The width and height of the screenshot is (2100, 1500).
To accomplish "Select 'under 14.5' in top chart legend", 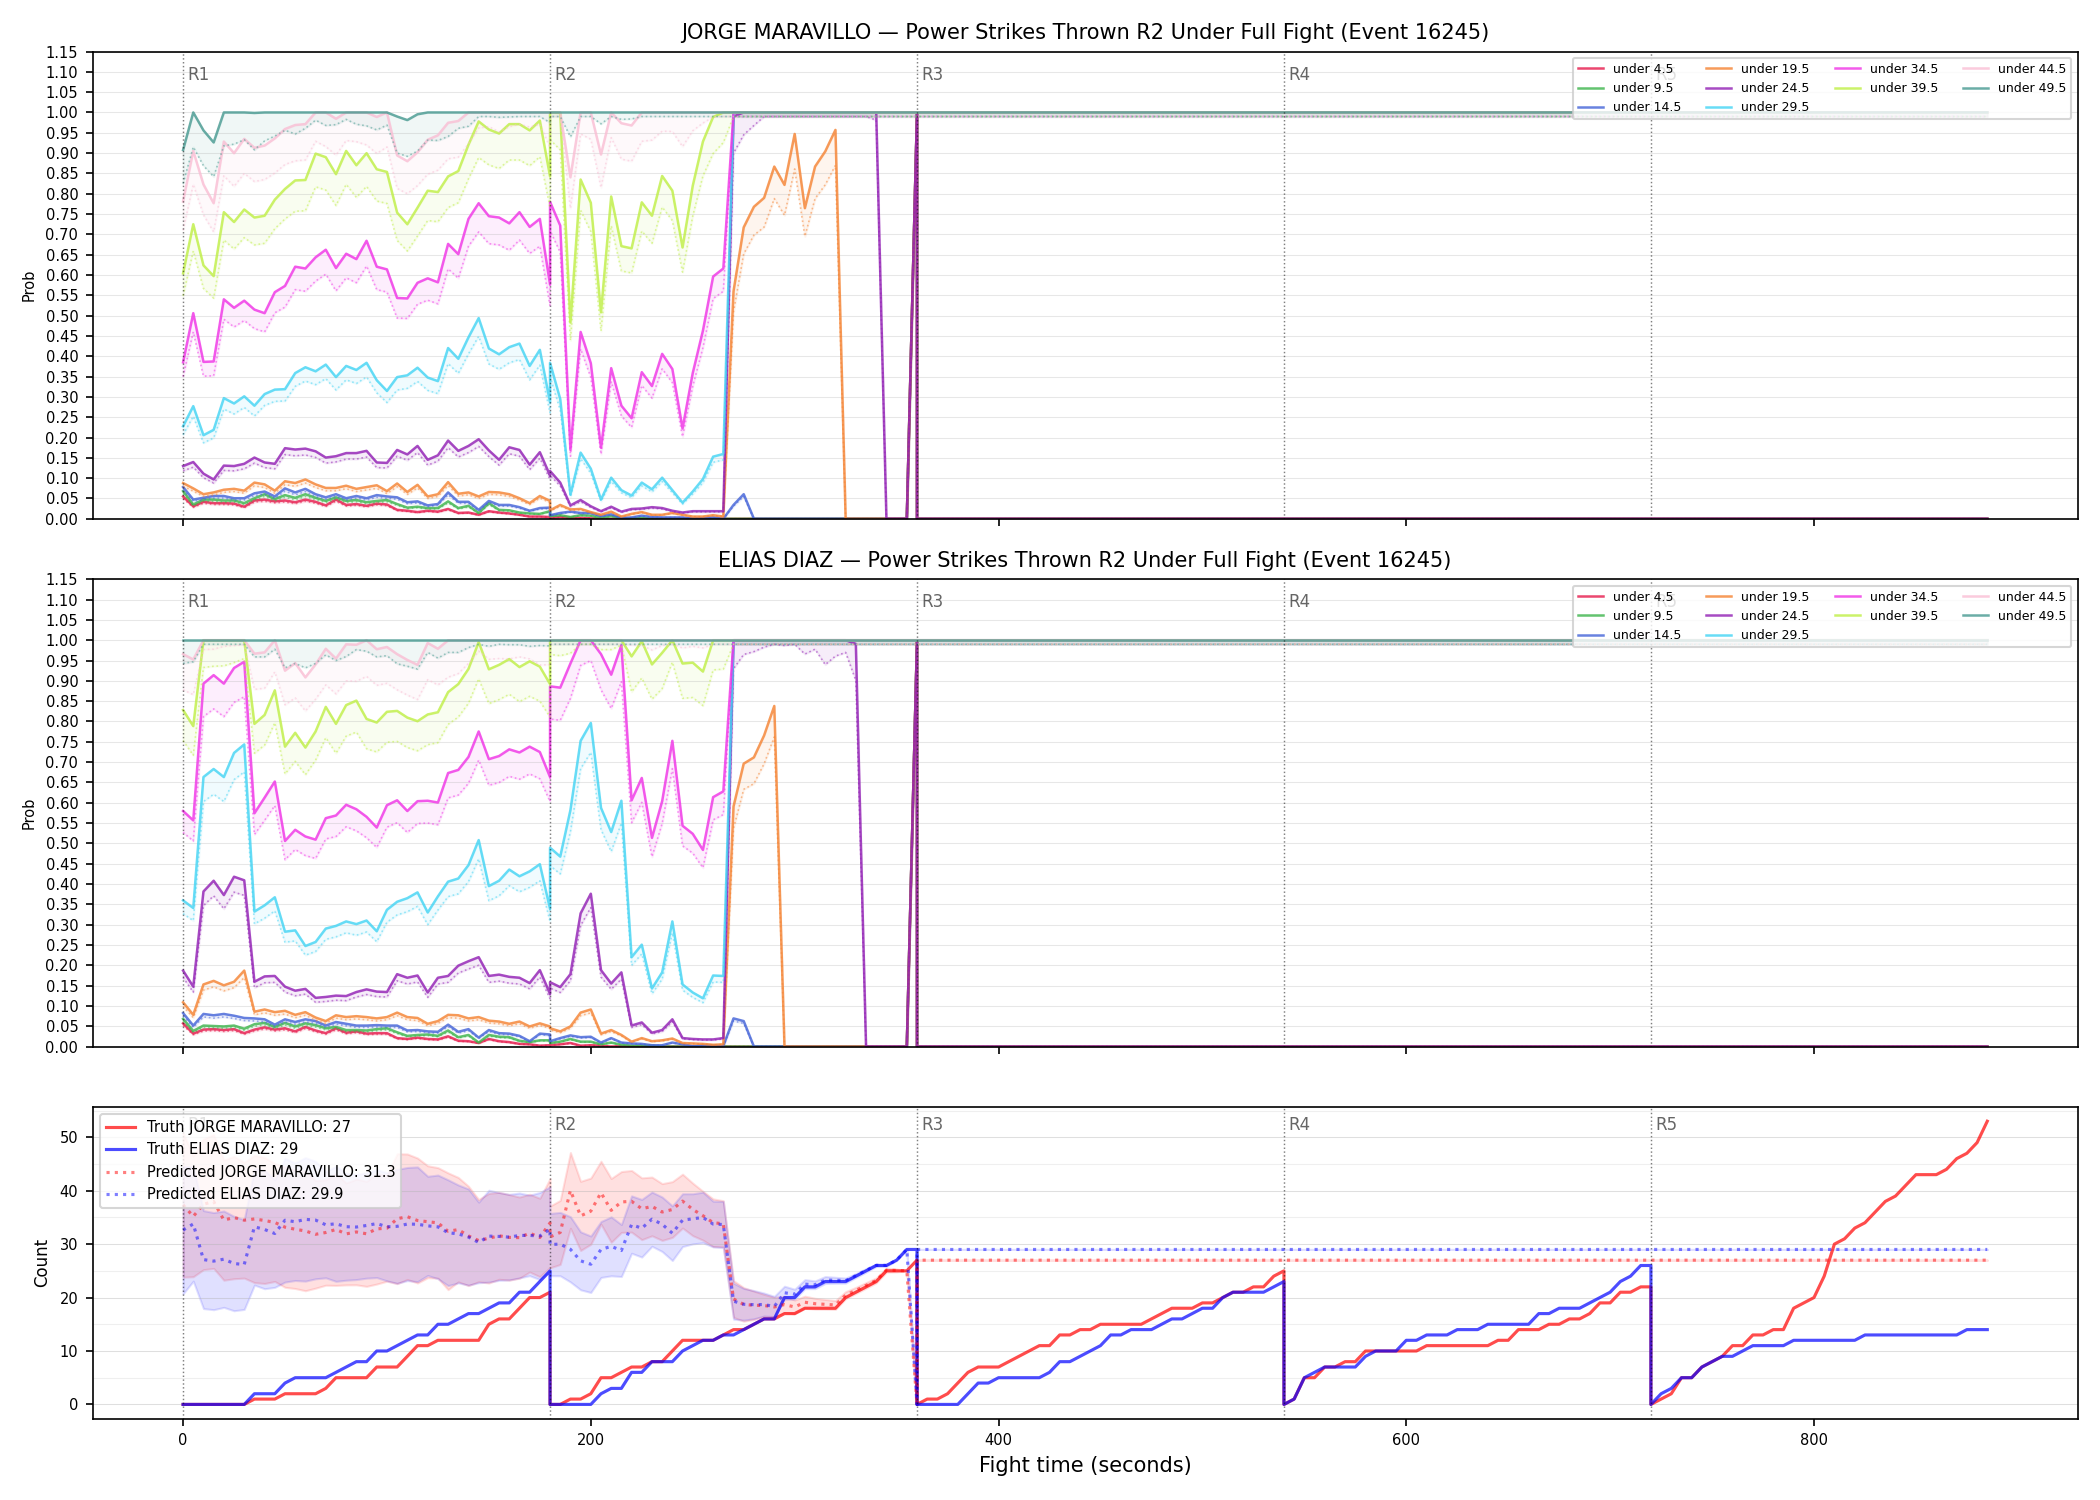I will pyautogui.click(x=1646, y=107).
